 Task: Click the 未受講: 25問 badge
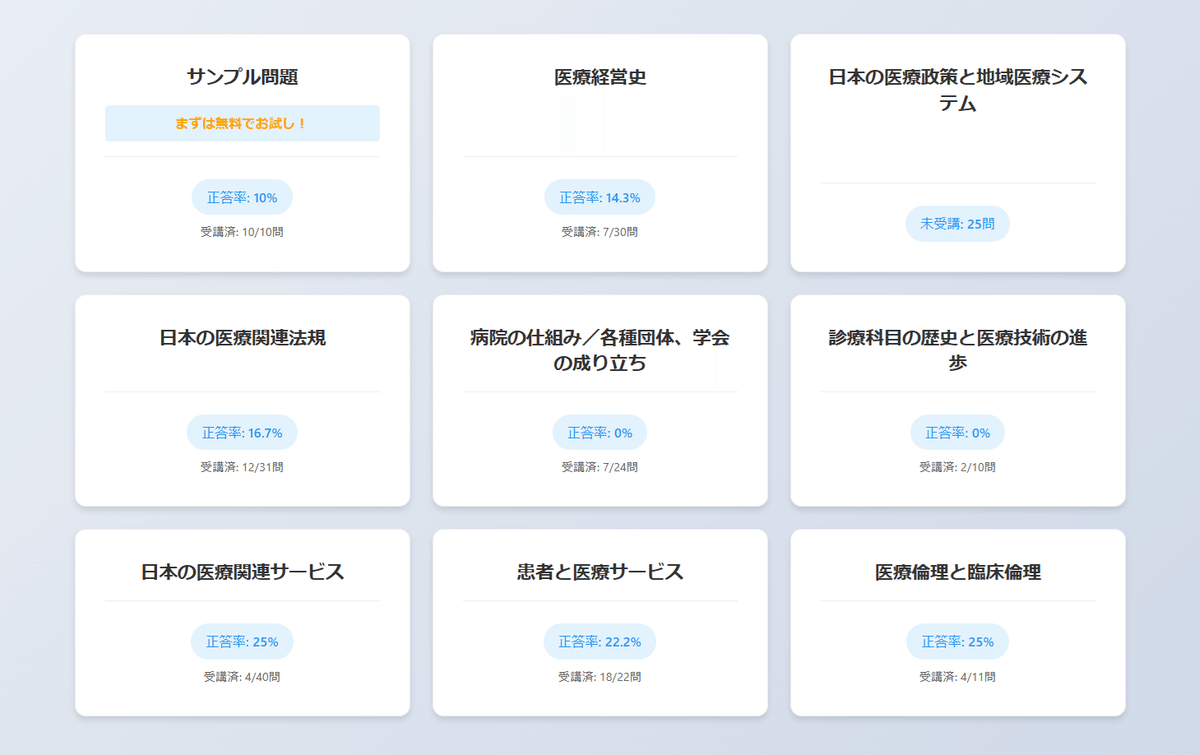958,224
